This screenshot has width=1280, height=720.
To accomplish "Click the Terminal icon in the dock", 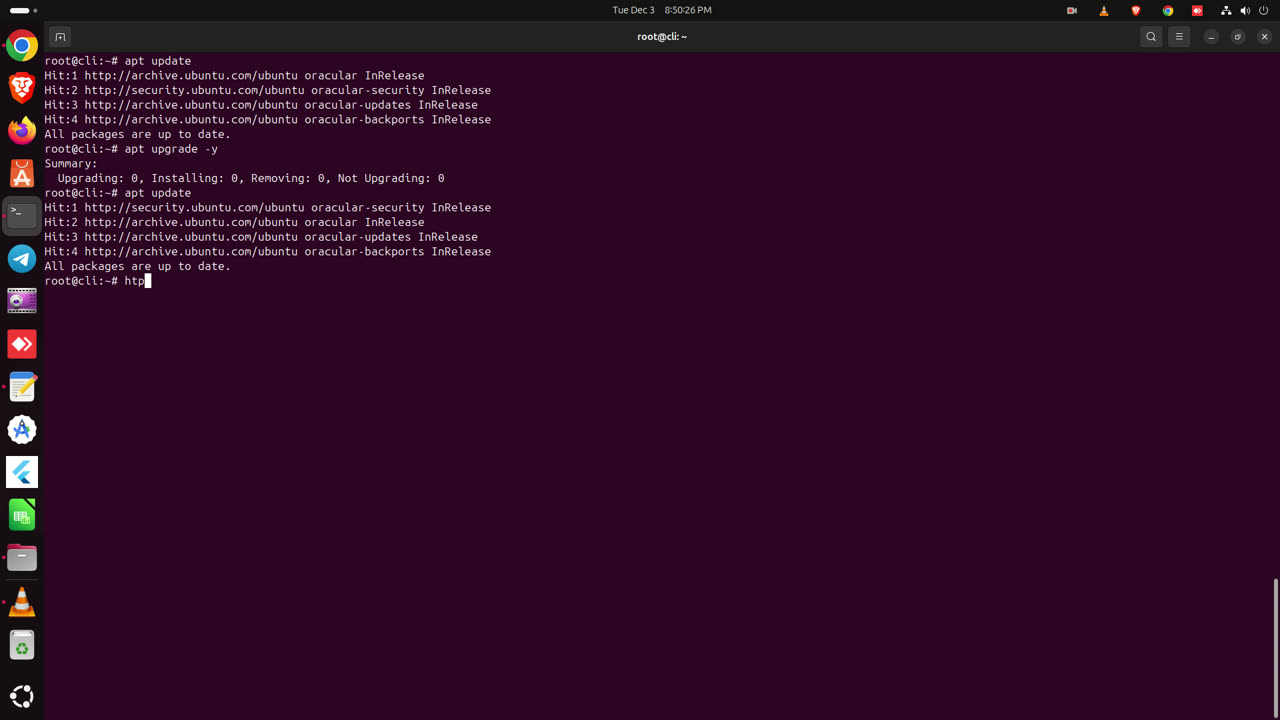I will pos(22,215).
